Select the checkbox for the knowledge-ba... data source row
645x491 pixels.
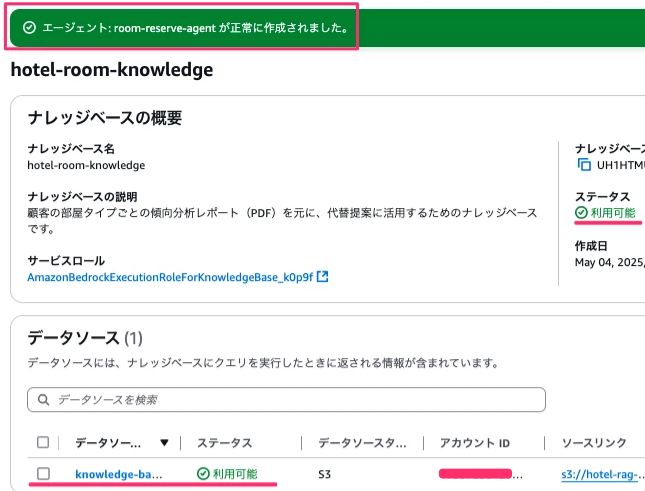point(43,474)
